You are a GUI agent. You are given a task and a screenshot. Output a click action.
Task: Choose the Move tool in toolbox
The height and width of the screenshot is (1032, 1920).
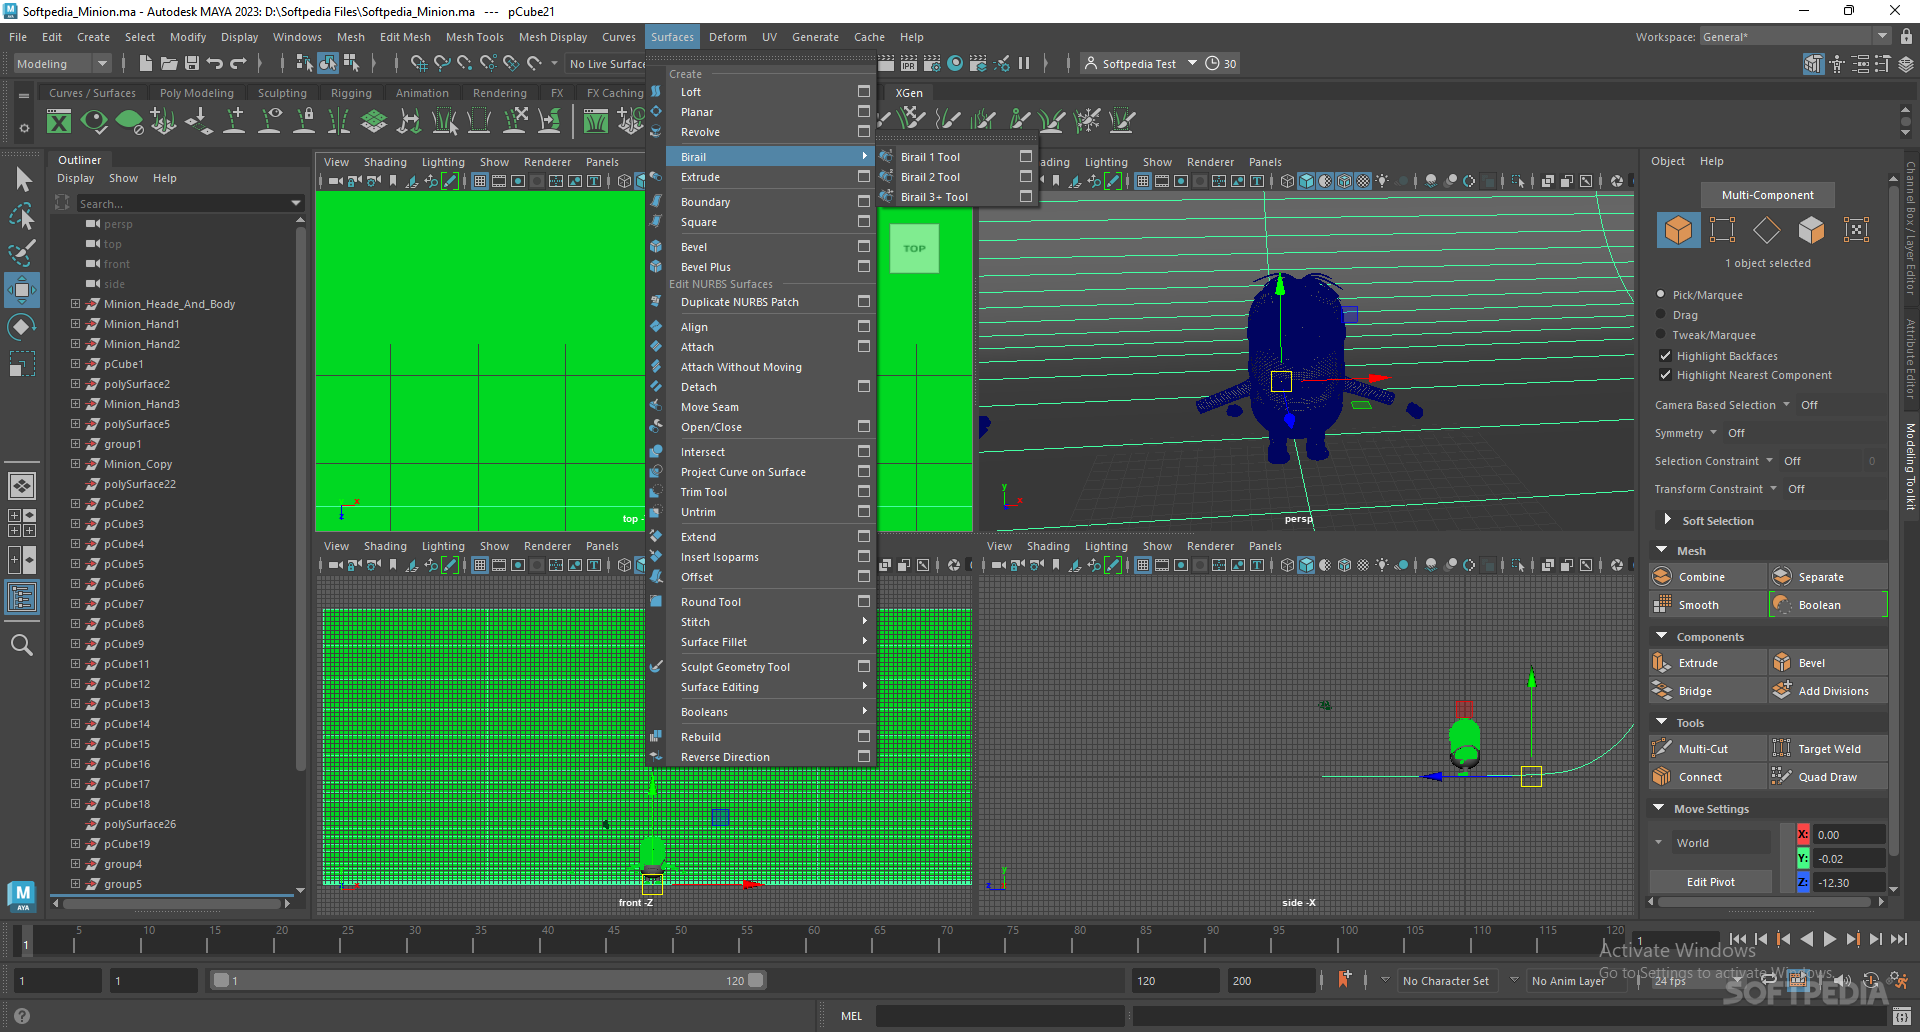coord(22,290)
